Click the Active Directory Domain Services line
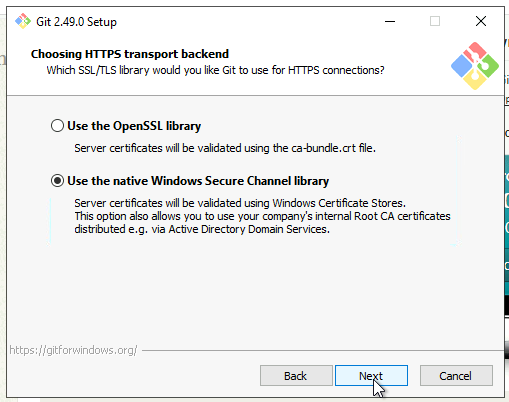 pyautogui.click(x=202, y=229)
